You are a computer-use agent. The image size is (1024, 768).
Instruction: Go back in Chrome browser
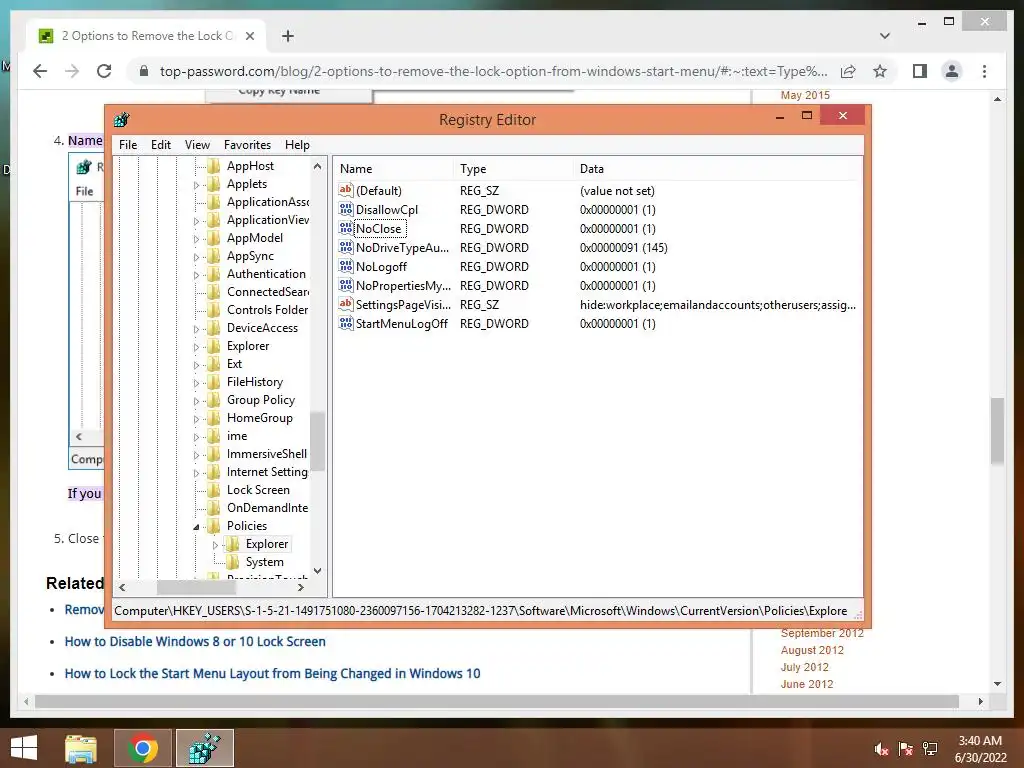40,71
